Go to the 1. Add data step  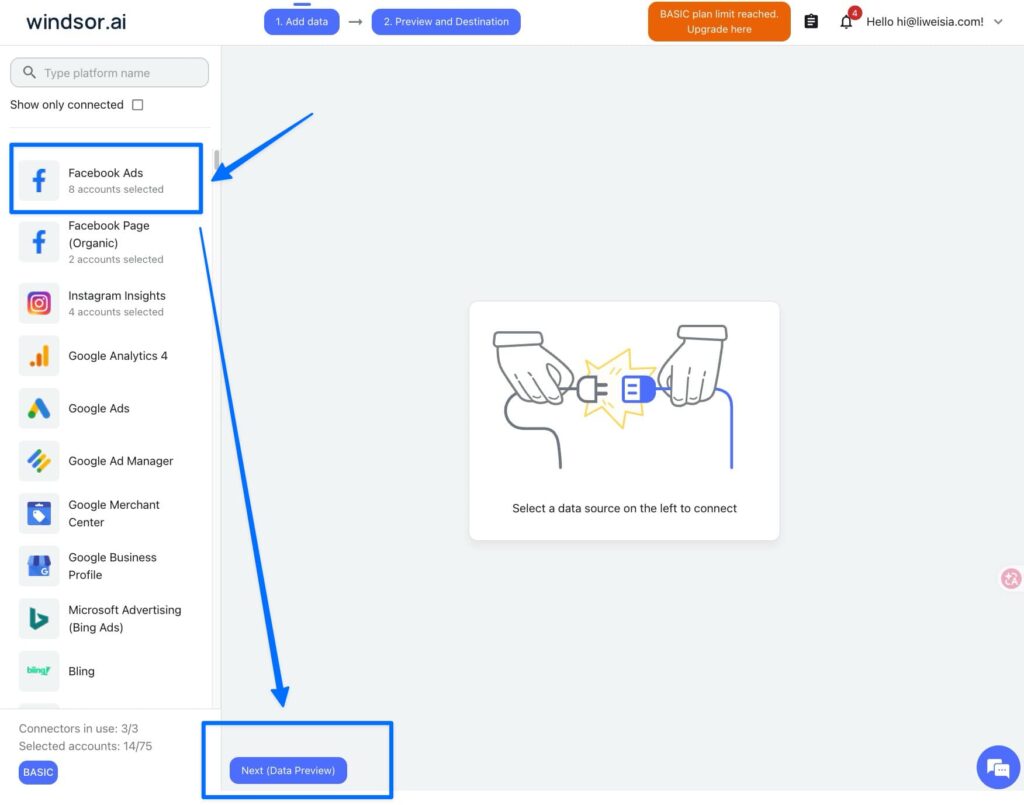(x=302, y=22)
